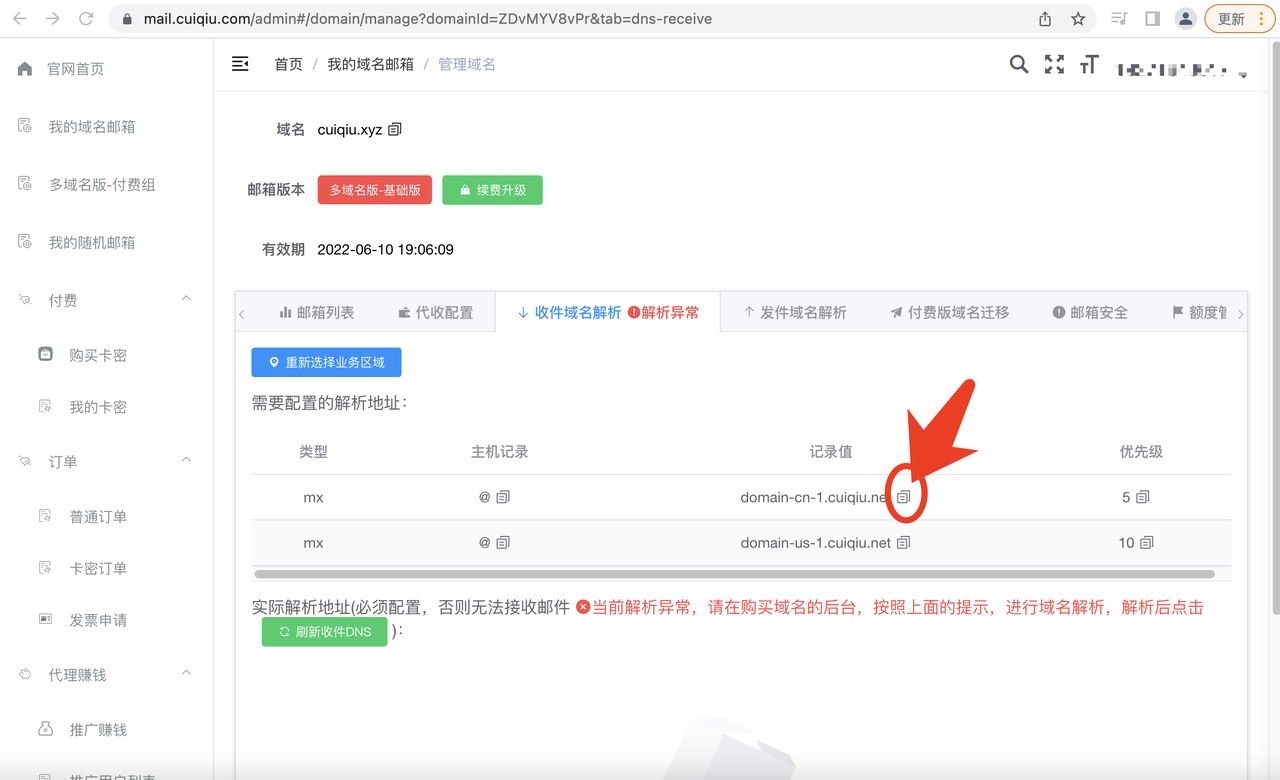1280x780 pixels.
Task: Click the site lock icon in address bar
Action: (126, 19)
